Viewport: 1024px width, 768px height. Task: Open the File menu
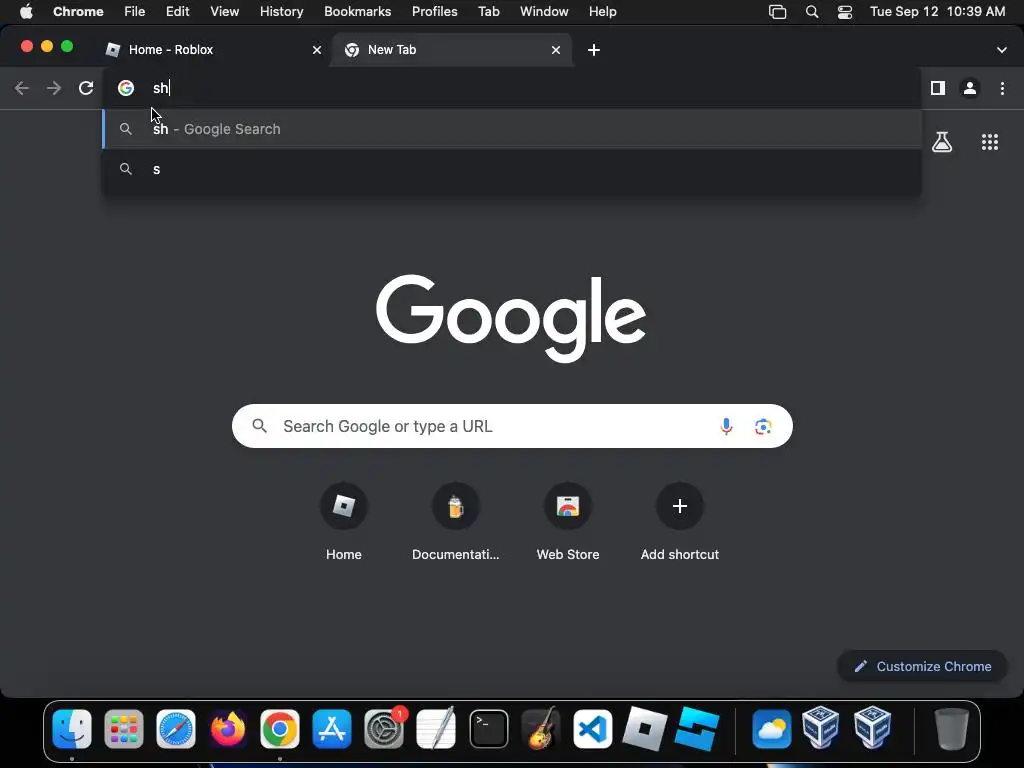[135, 12]
